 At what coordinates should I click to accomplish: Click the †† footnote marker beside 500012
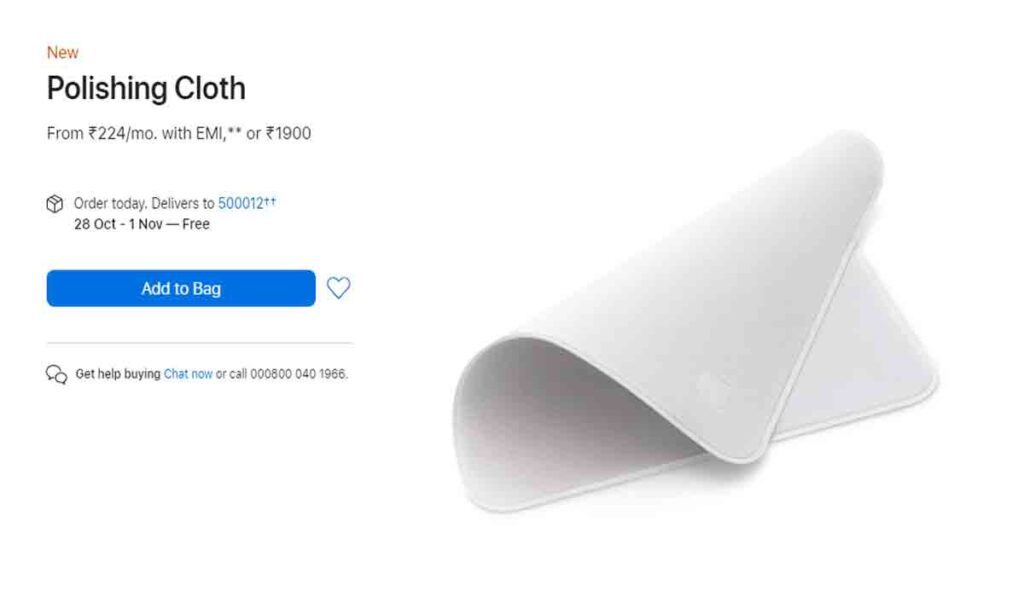click(x=270, y=201)
